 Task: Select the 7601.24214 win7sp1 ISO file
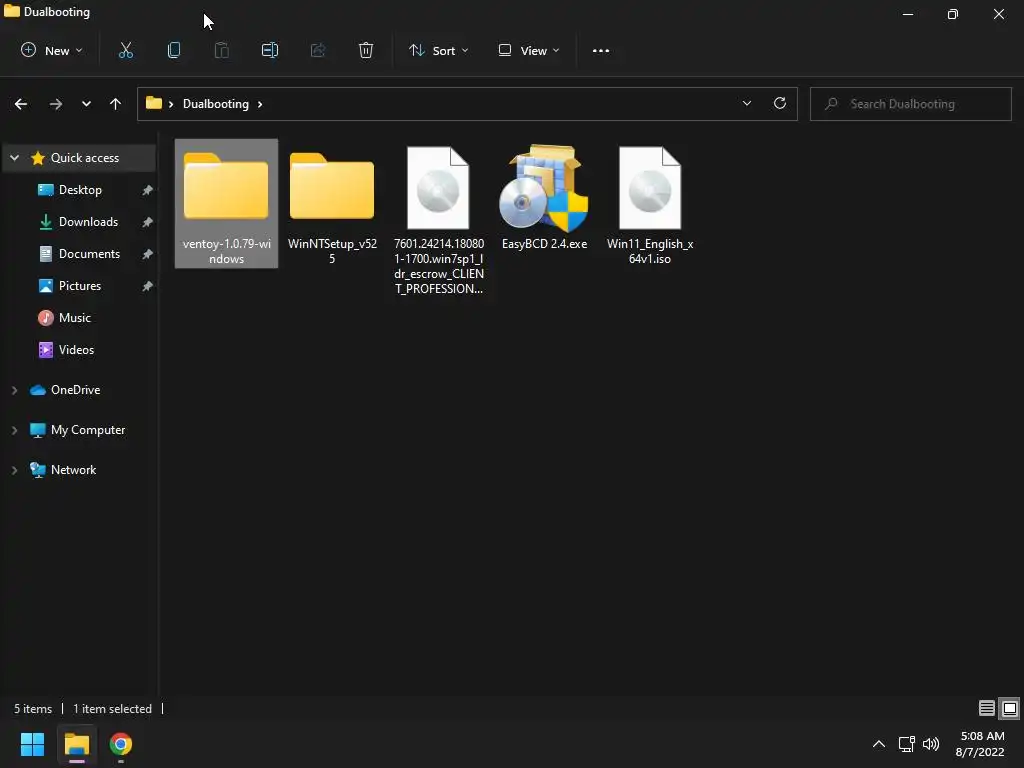coord(438,219)
